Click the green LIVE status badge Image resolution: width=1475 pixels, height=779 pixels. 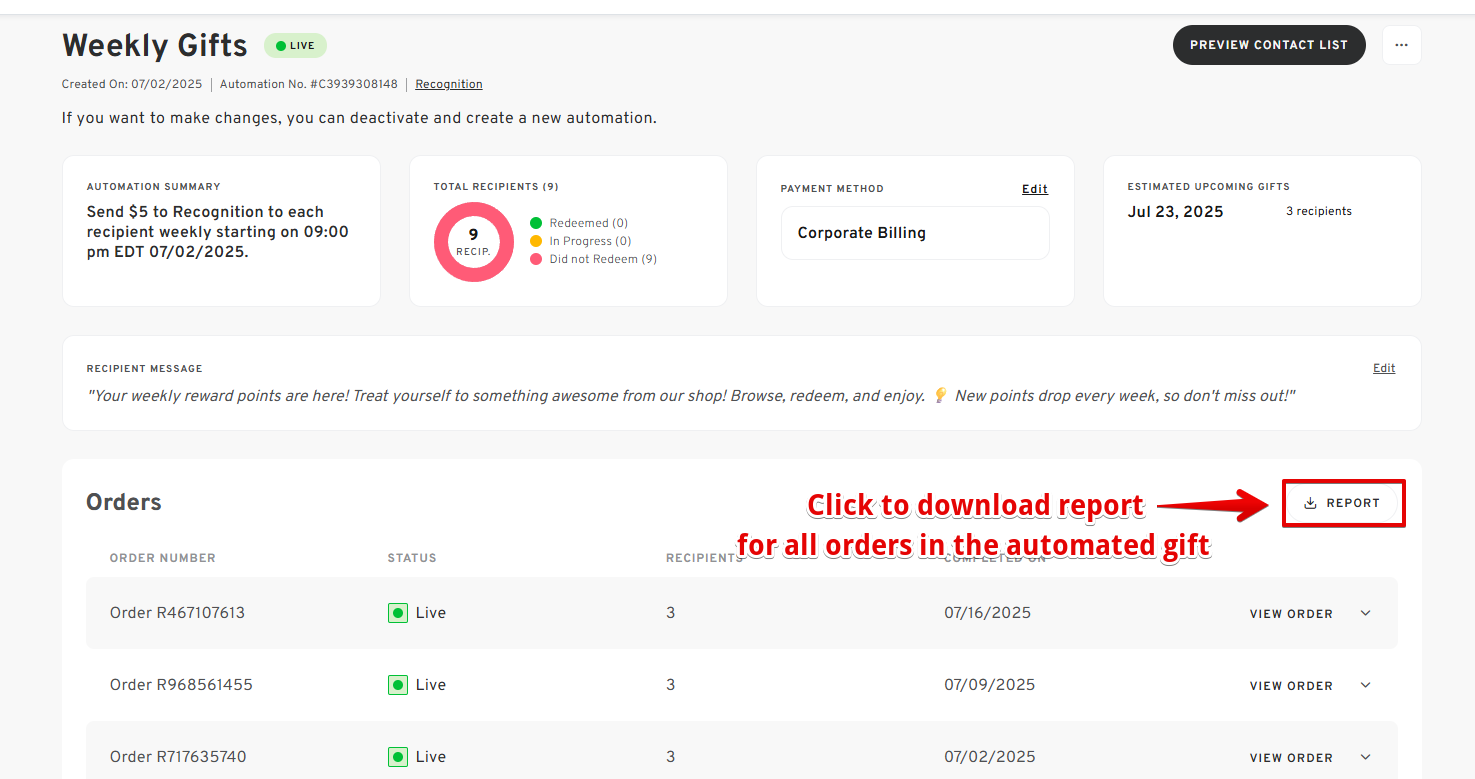tap(295, 46)
